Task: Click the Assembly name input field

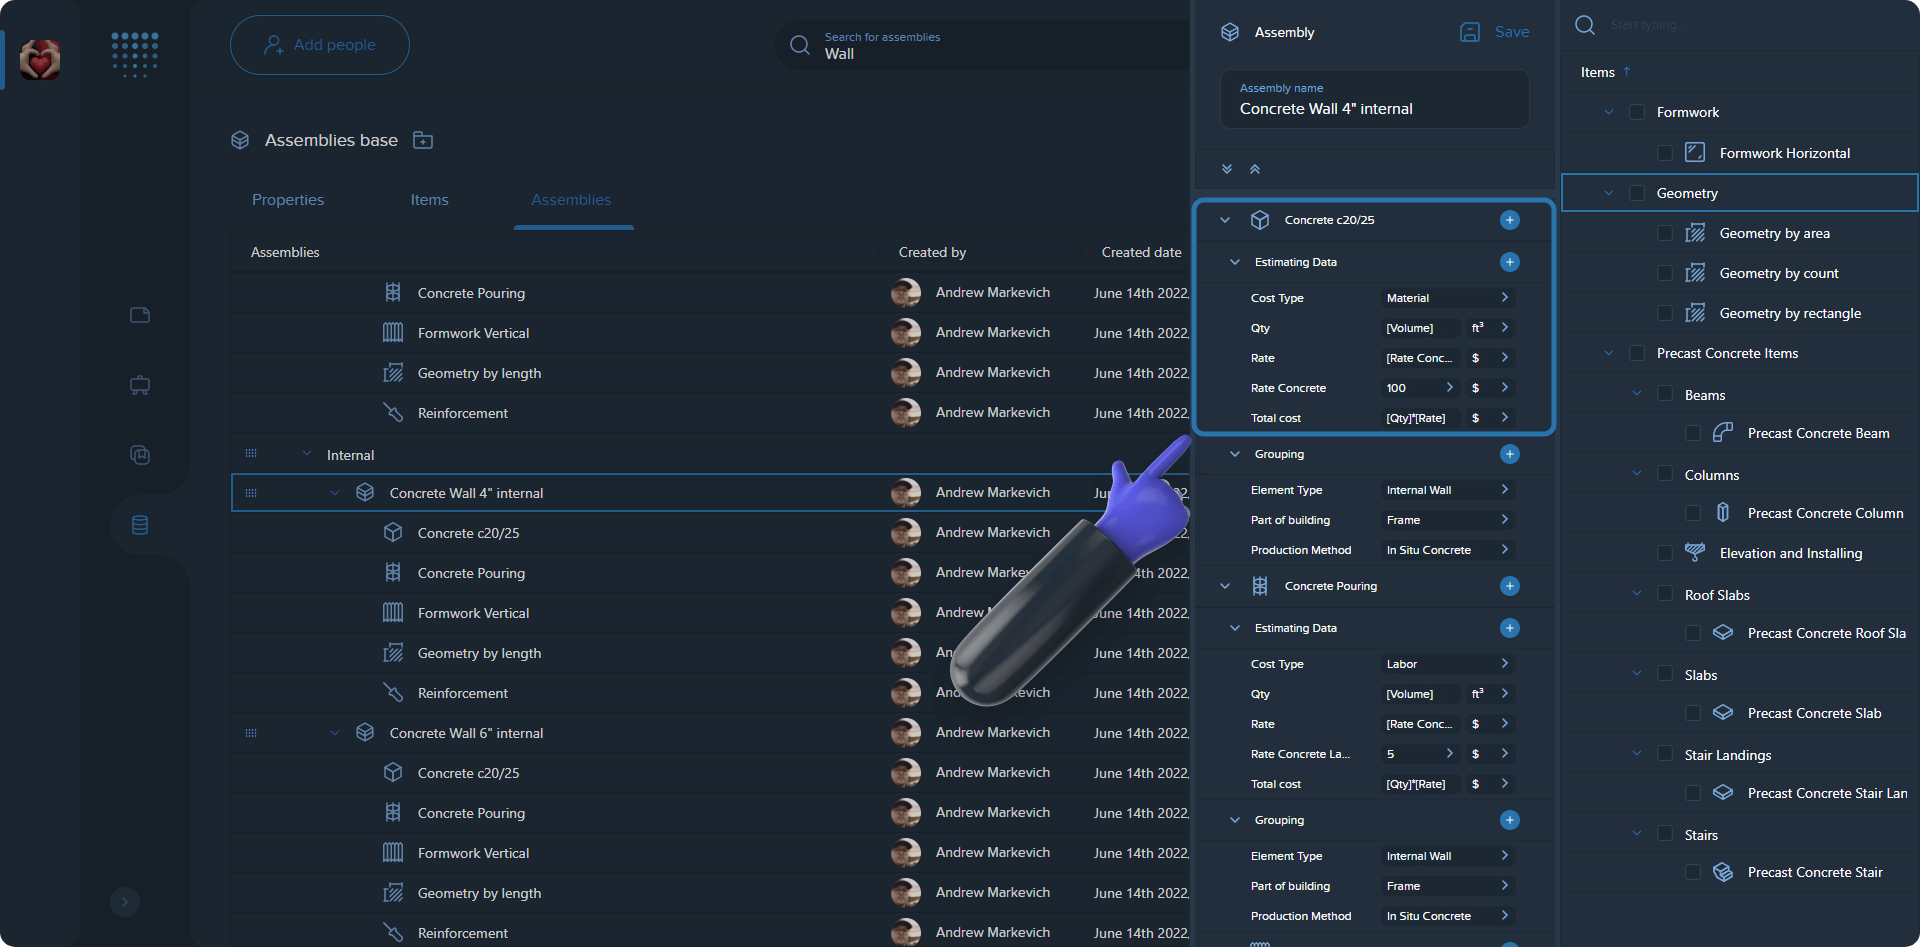Action: (1374, 99)
